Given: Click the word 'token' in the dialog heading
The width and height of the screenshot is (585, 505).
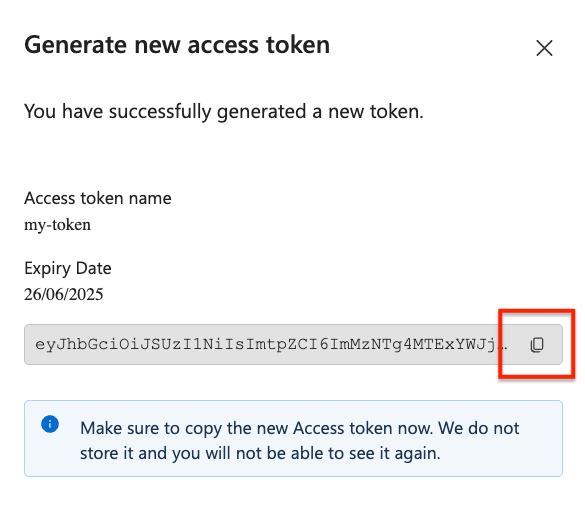Looking at the screenshot, I should (x=298, y=46).
